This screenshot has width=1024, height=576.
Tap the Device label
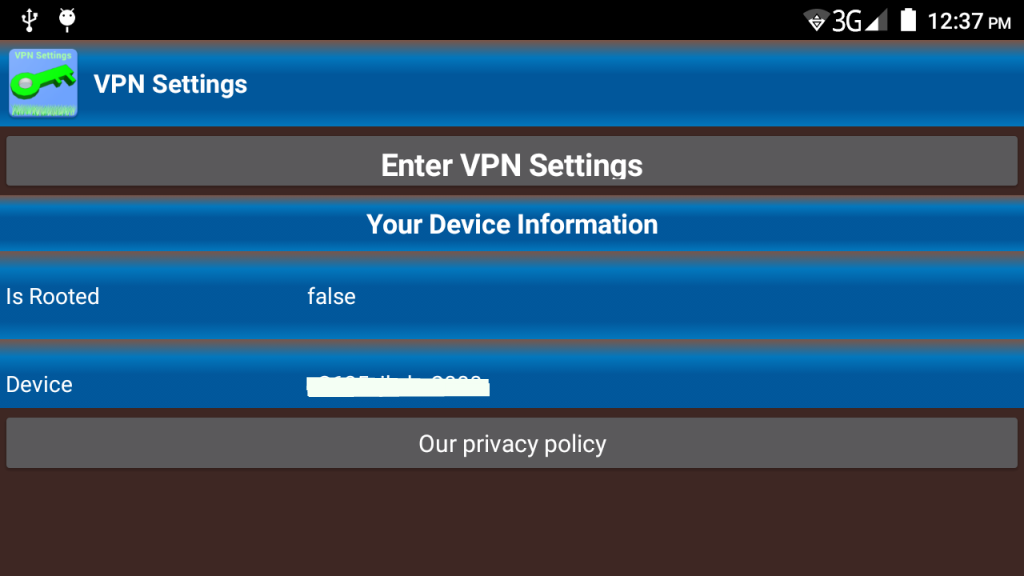pyautogui.click(x=39, y=384)
